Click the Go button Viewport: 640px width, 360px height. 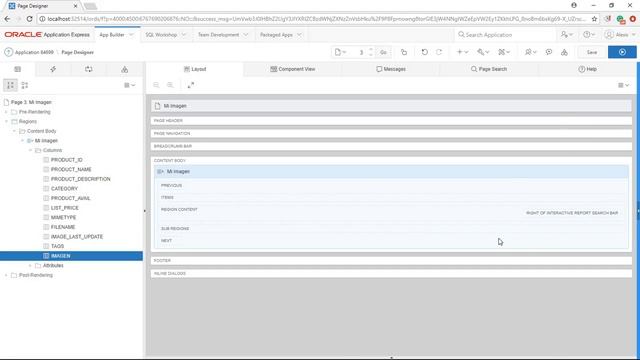tap(383, 52)
